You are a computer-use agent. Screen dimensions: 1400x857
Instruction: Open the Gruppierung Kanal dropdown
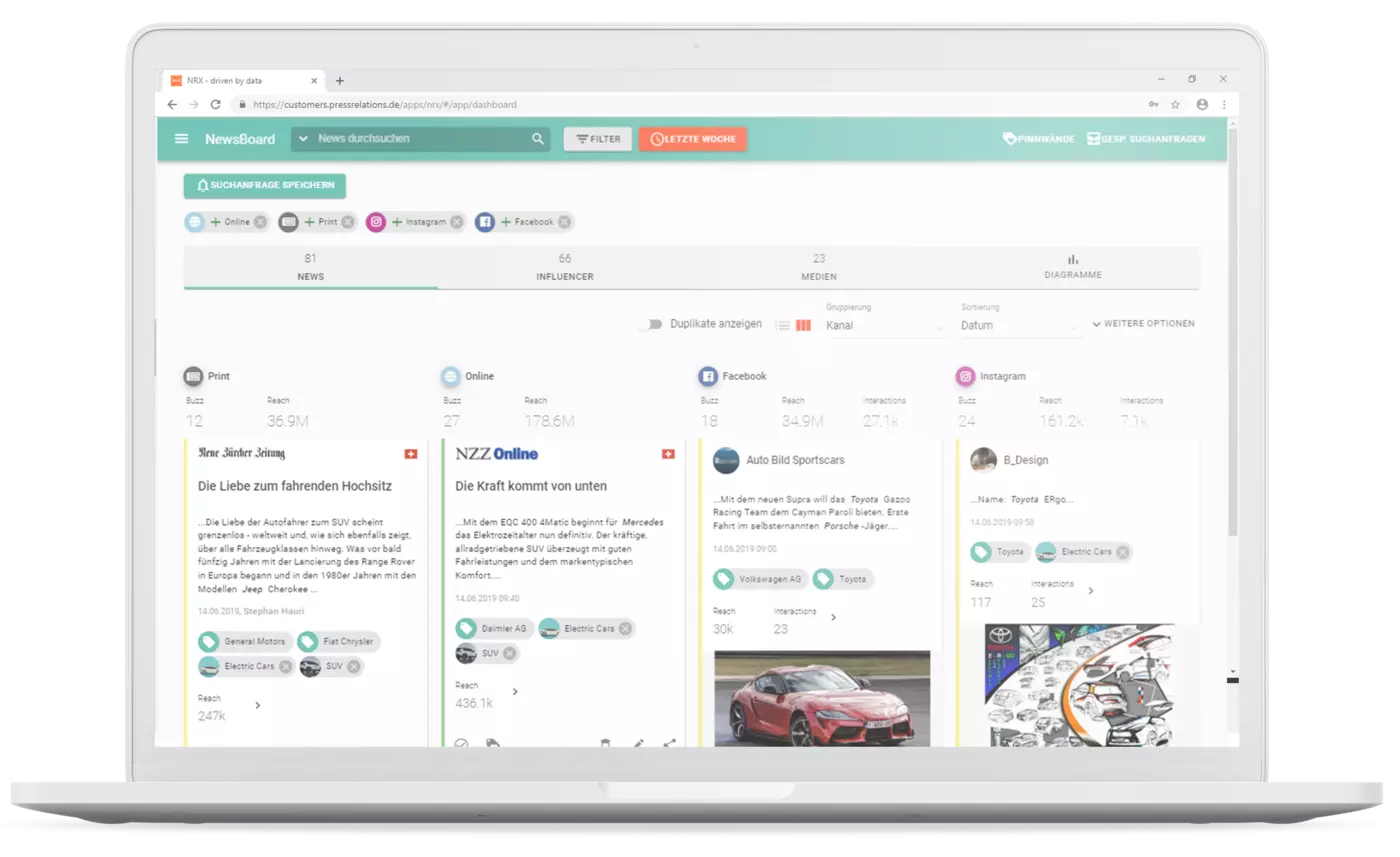[886, 325]
